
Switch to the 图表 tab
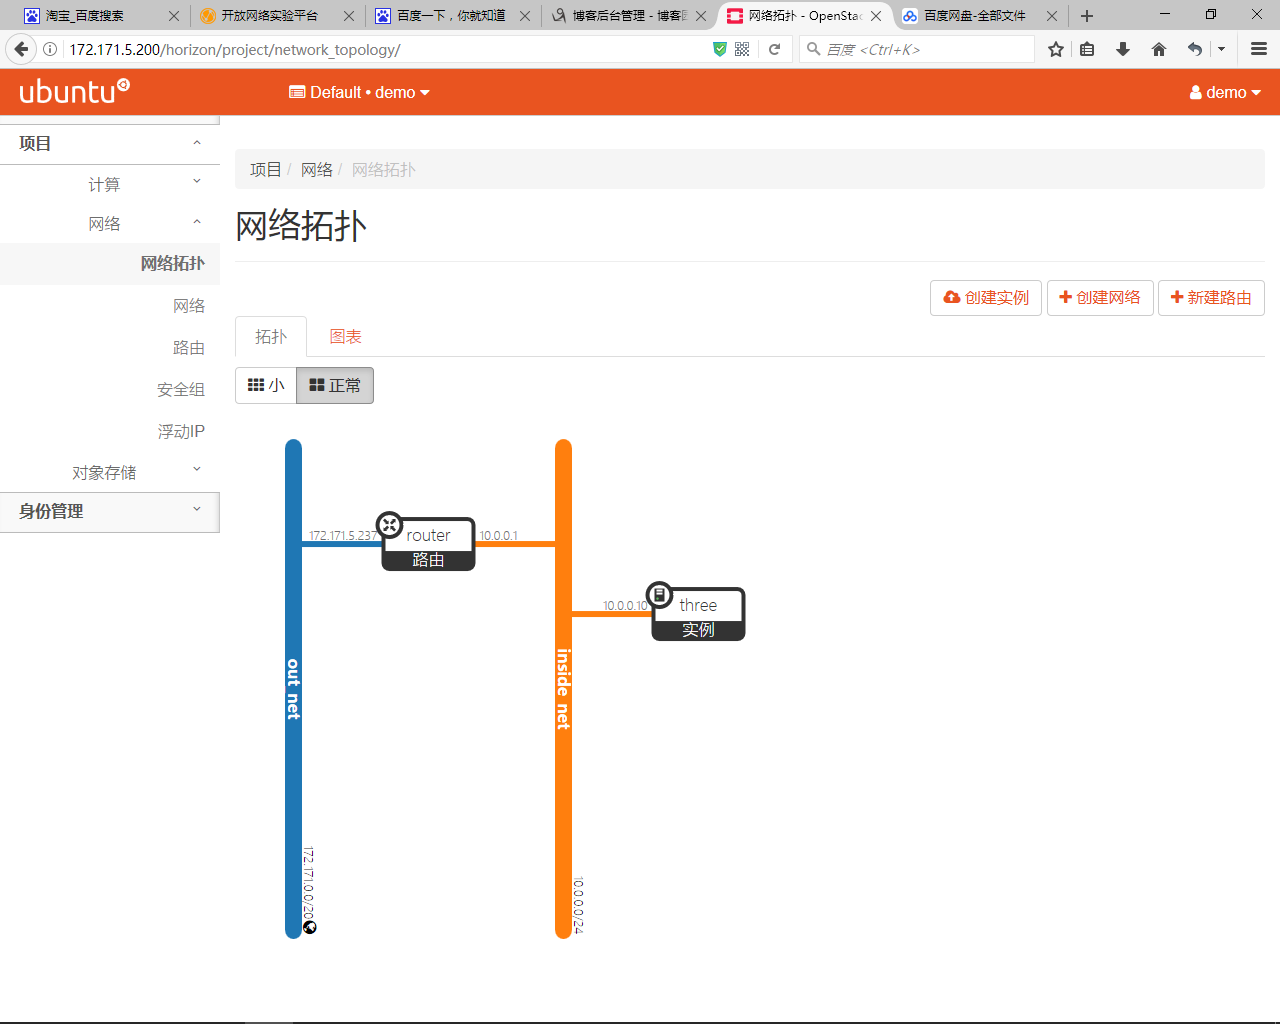[346, 337]
